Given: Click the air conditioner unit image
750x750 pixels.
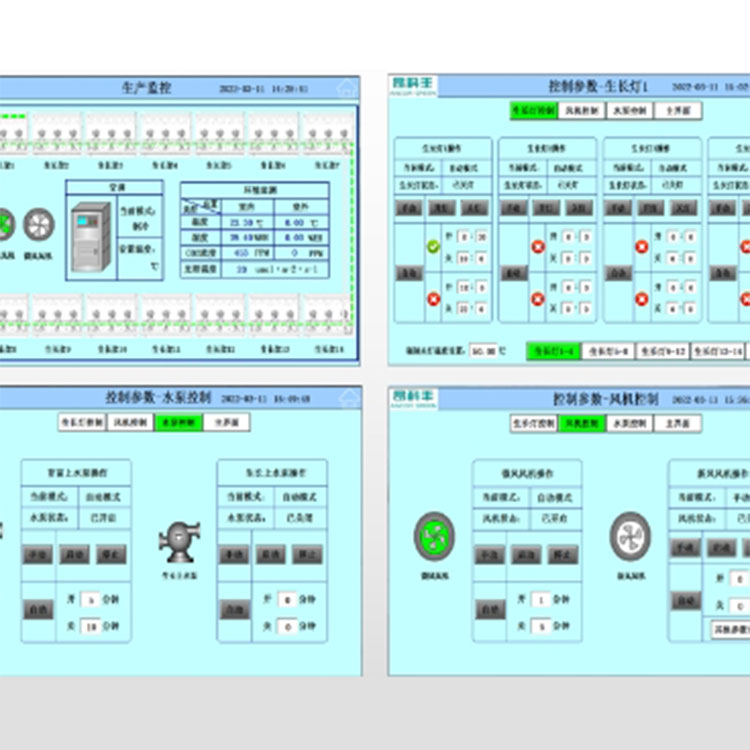Looking at the screenshot, I should pyautogui.click(x=91, y=237).
